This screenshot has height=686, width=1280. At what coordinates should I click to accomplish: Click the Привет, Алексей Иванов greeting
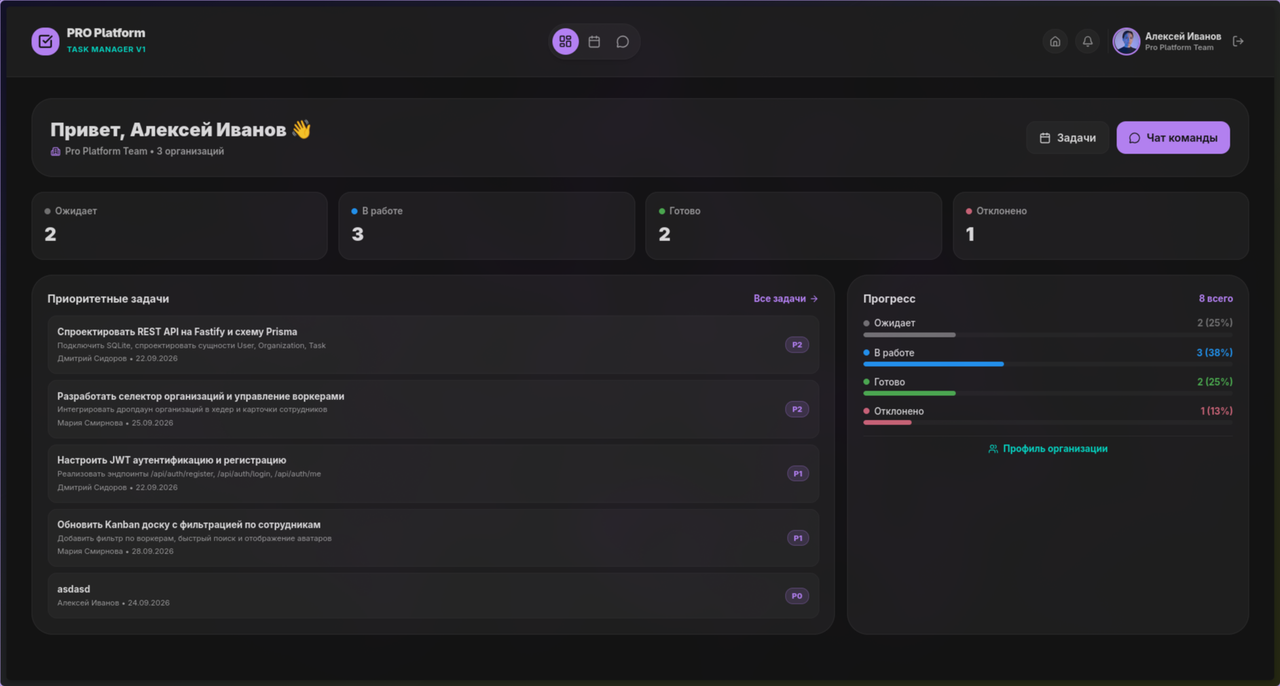pyautogui.click(x=181, y=130)
